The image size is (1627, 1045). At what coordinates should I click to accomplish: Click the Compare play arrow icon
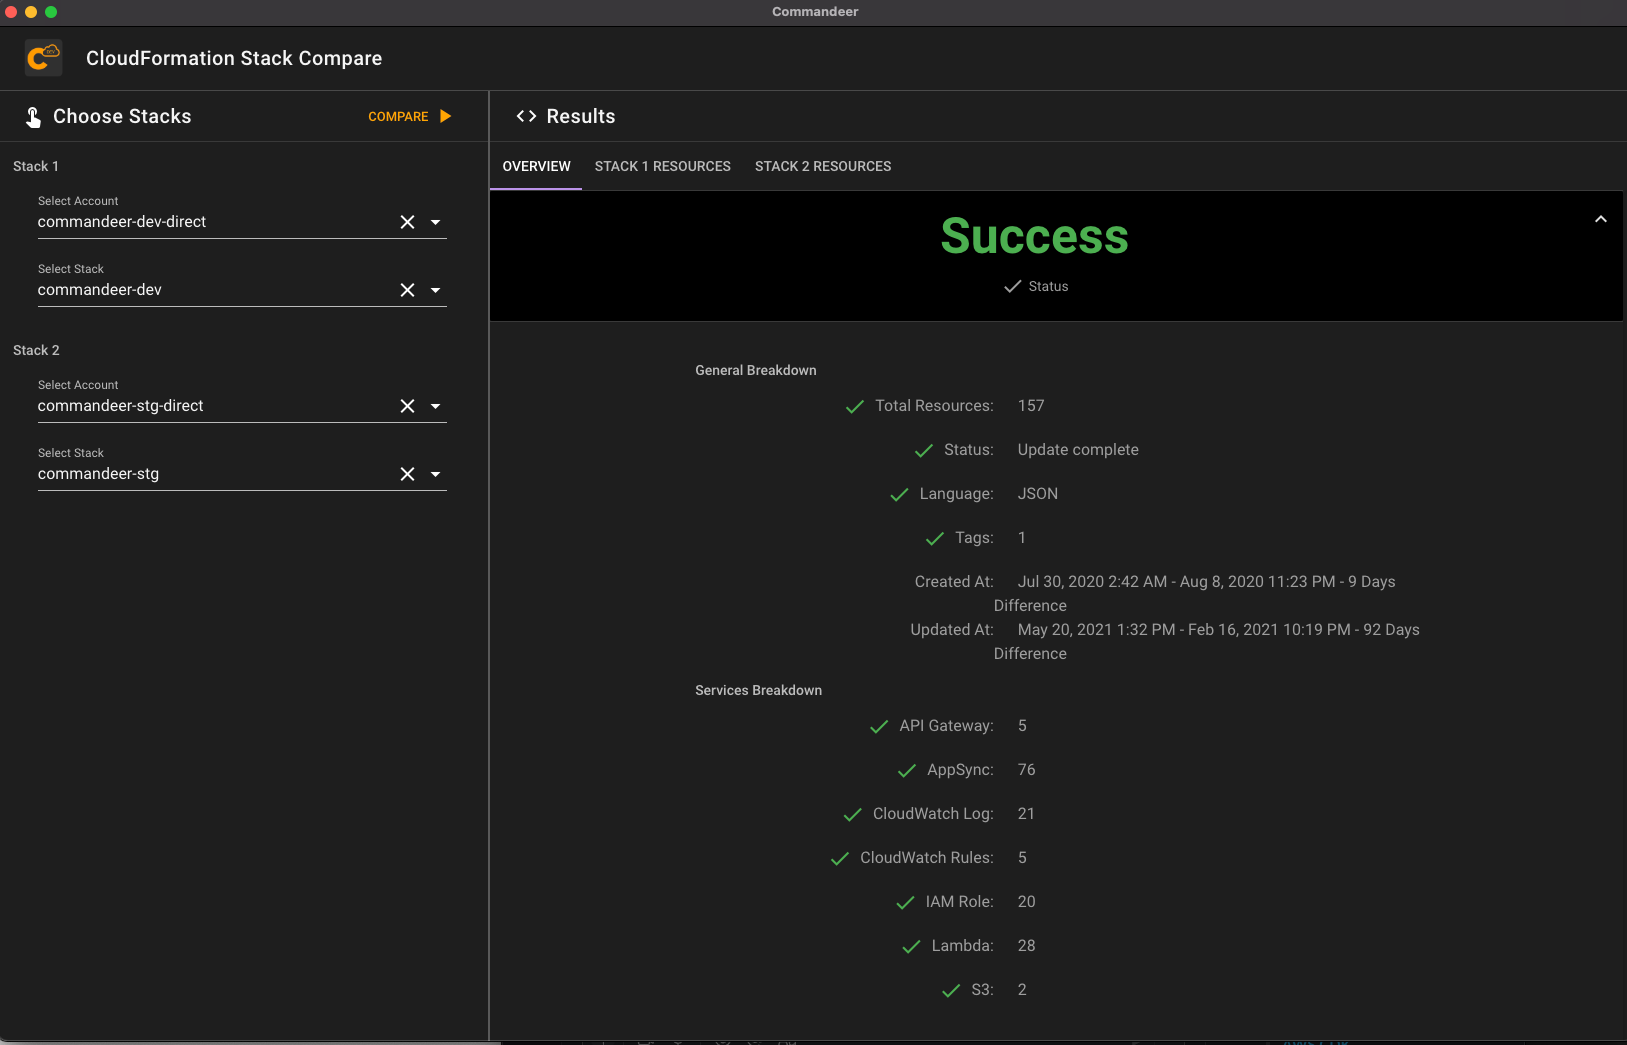point(446,116)
